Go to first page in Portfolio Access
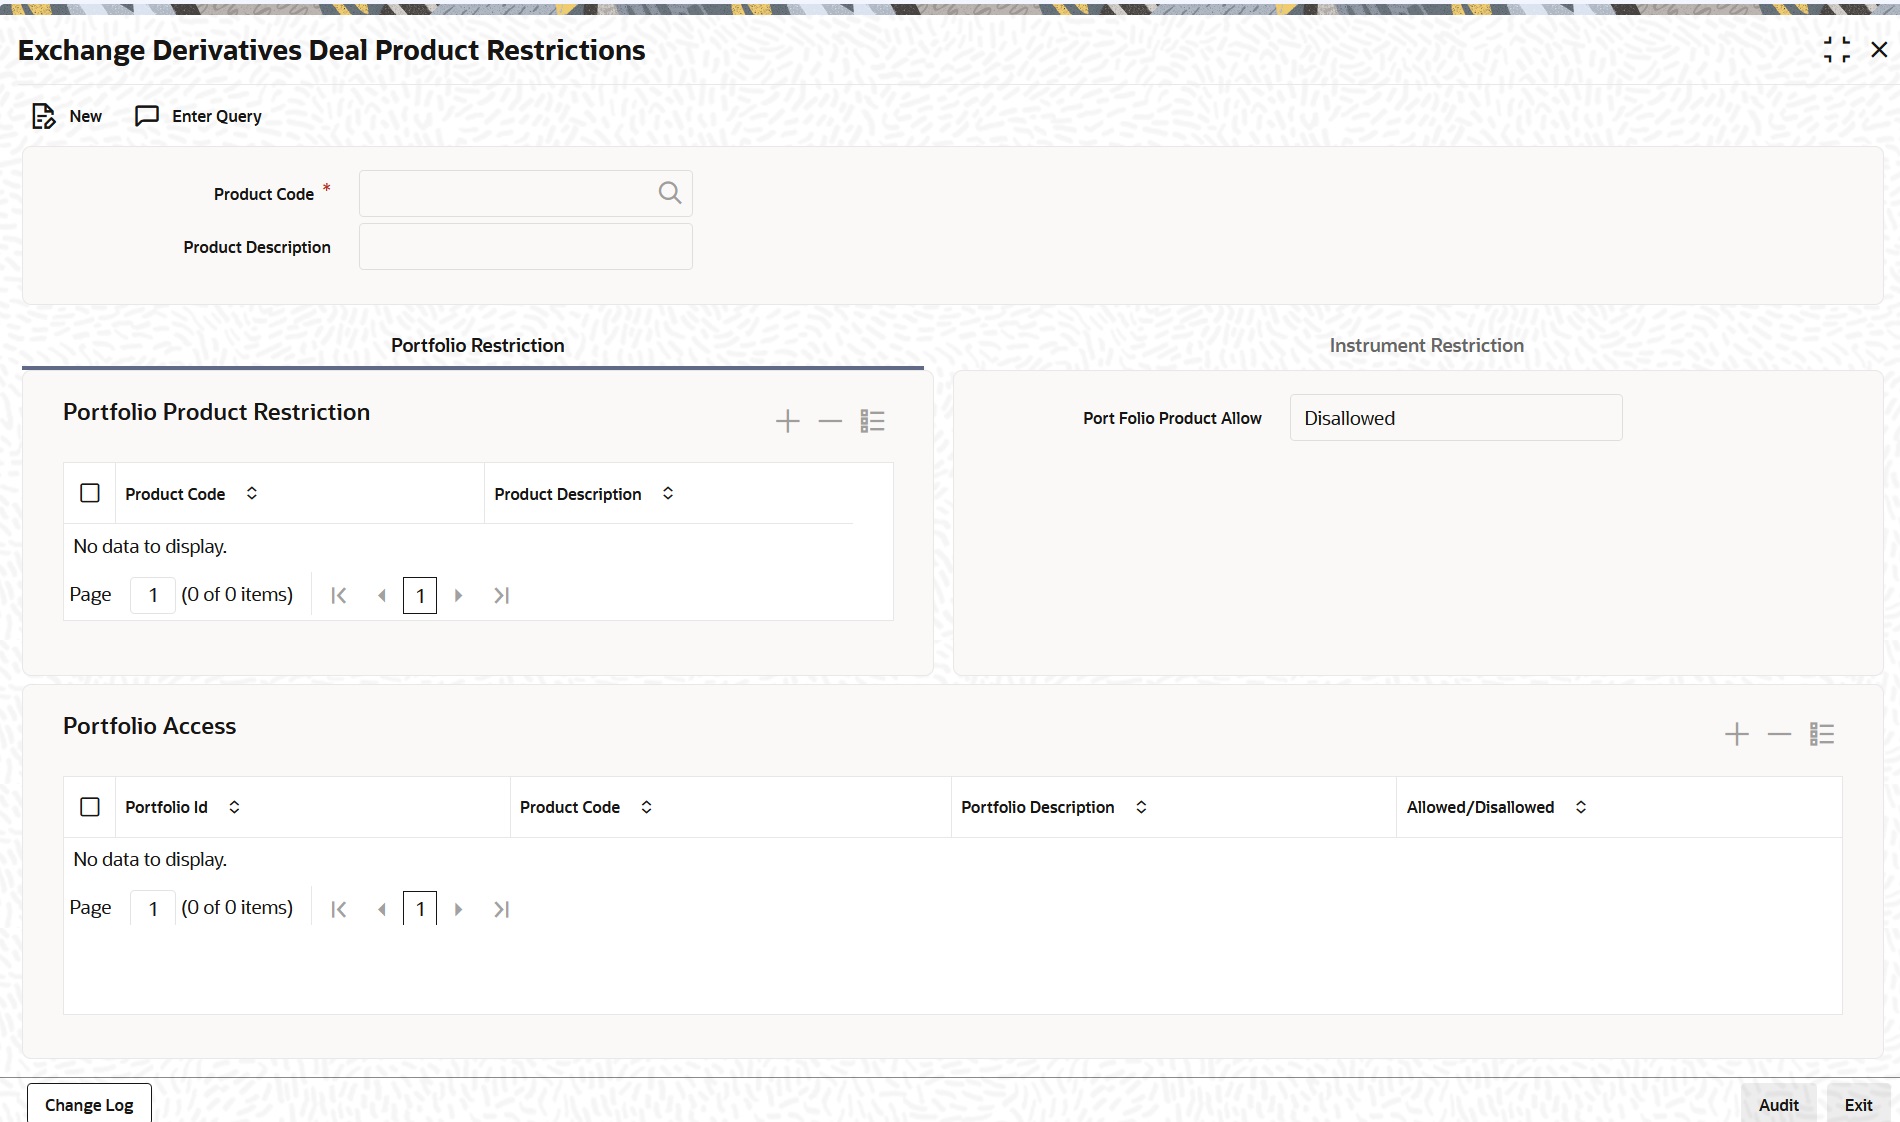 [x=339, y=909]
